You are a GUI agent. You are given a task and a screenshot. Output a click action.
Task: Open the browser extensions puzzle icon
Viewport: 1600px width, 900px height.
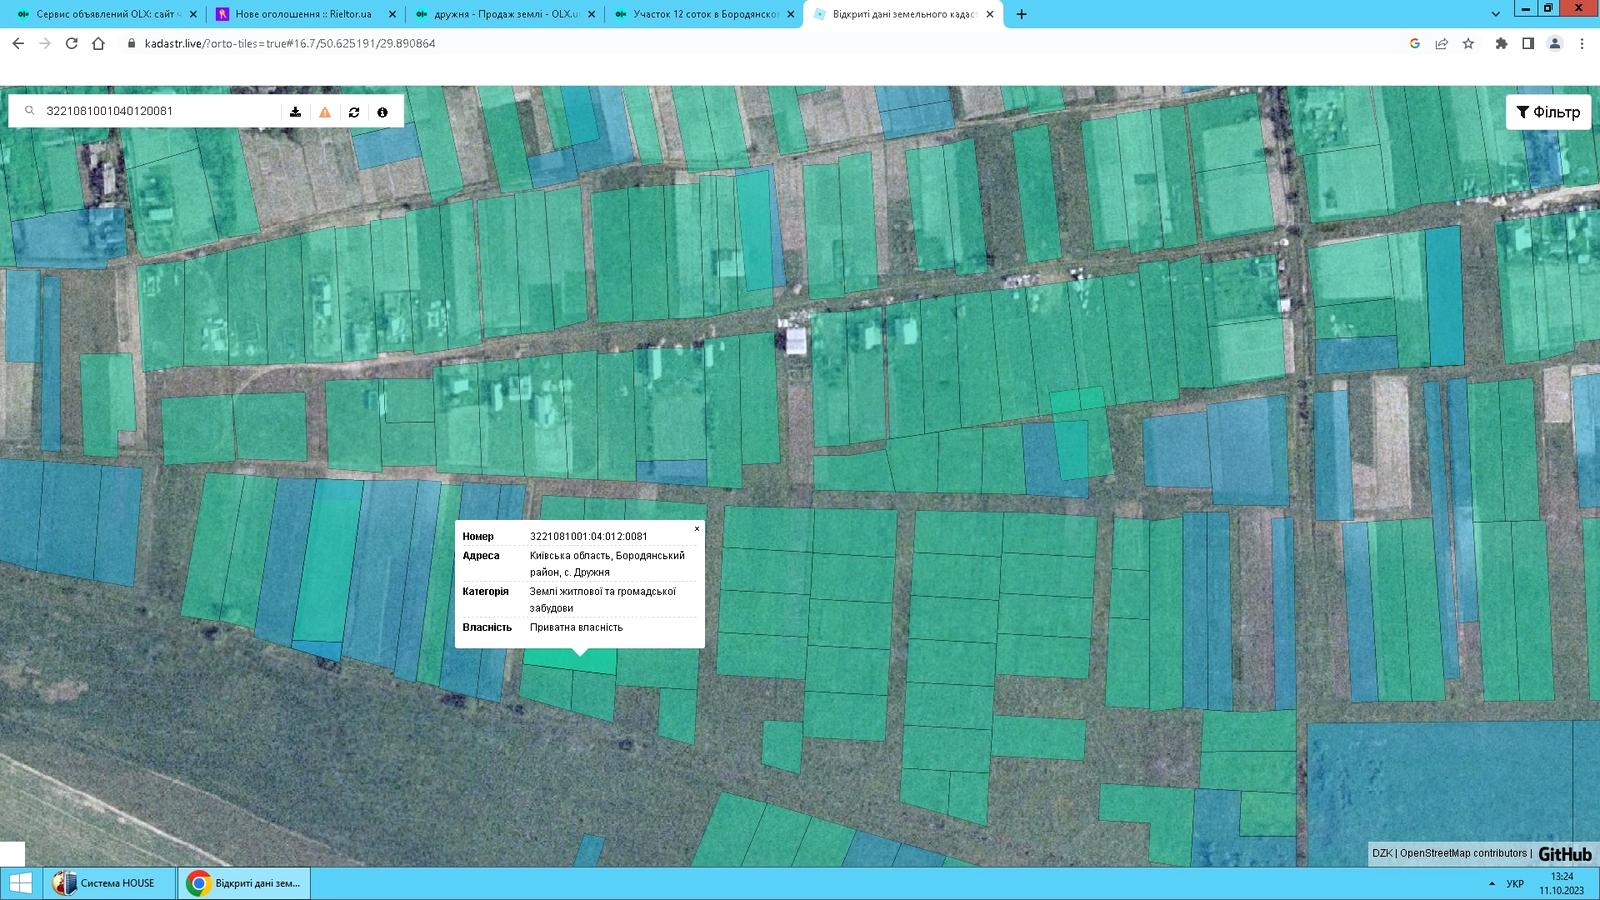coord(1501,44)
